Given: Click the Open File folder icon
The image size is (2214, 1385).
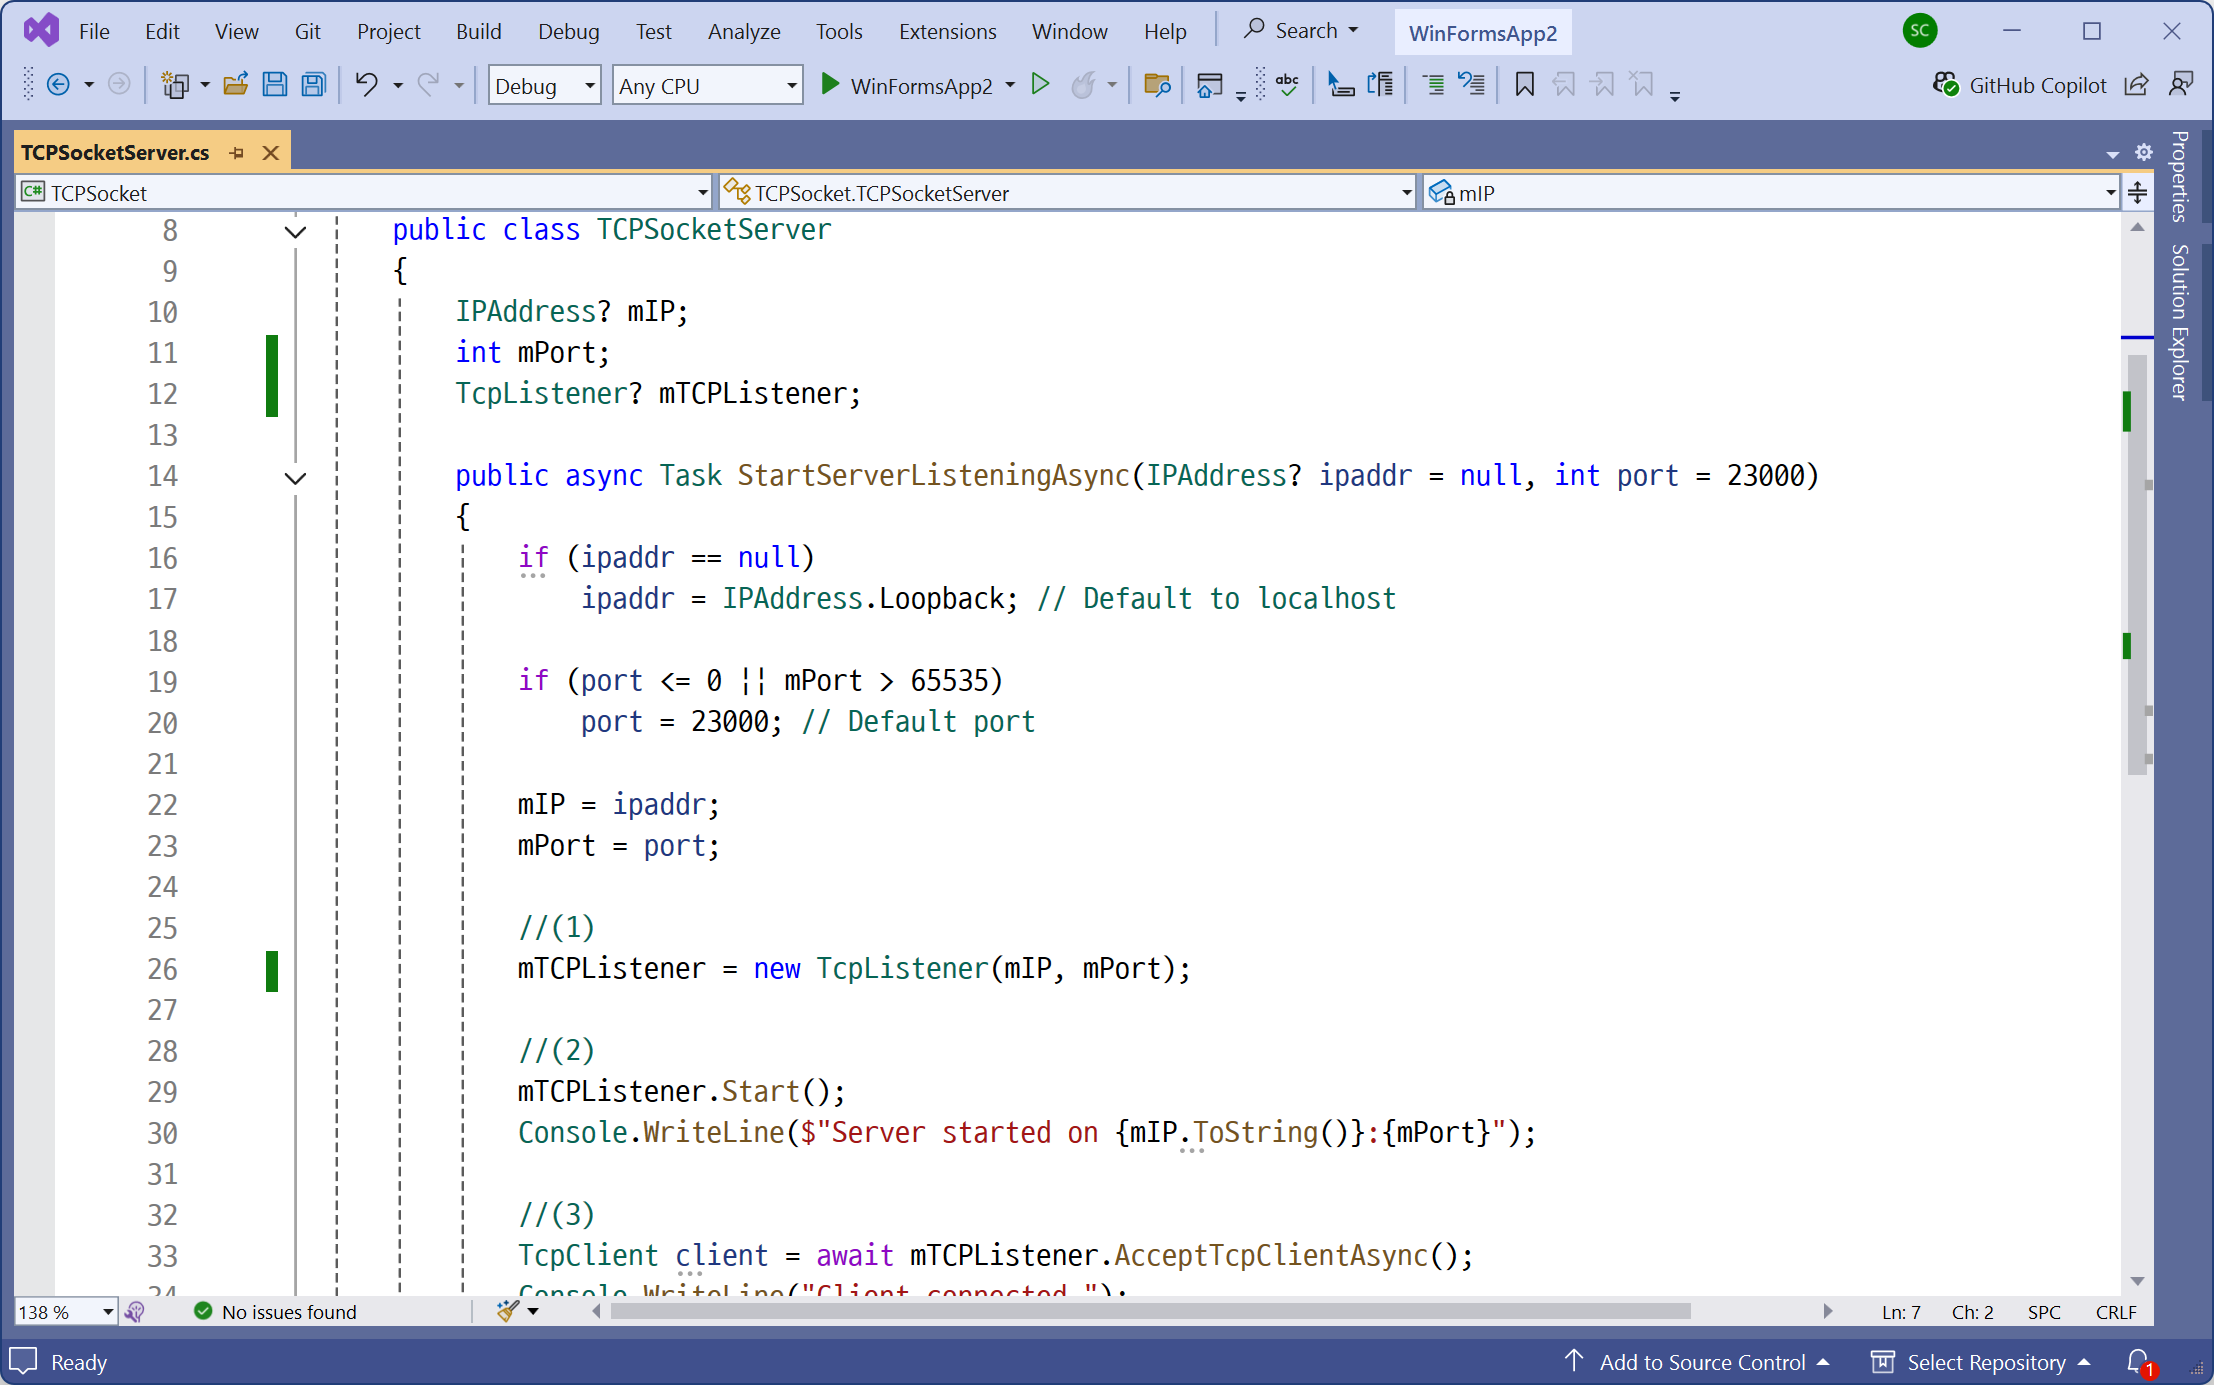Looking at the screenshot, I should click(236, 85).
